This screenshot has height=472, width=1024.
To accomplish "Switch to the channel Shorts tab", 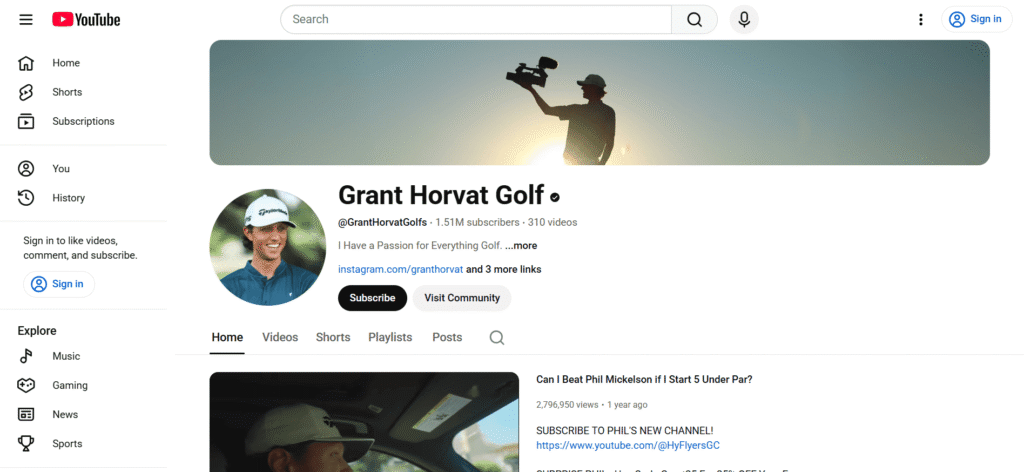I will click(x=333, y=338).
